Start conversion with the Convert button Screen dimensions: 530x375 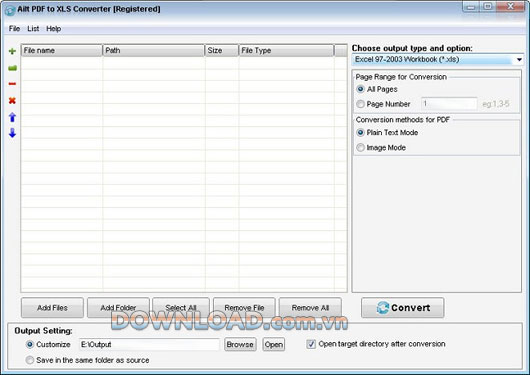403,308
